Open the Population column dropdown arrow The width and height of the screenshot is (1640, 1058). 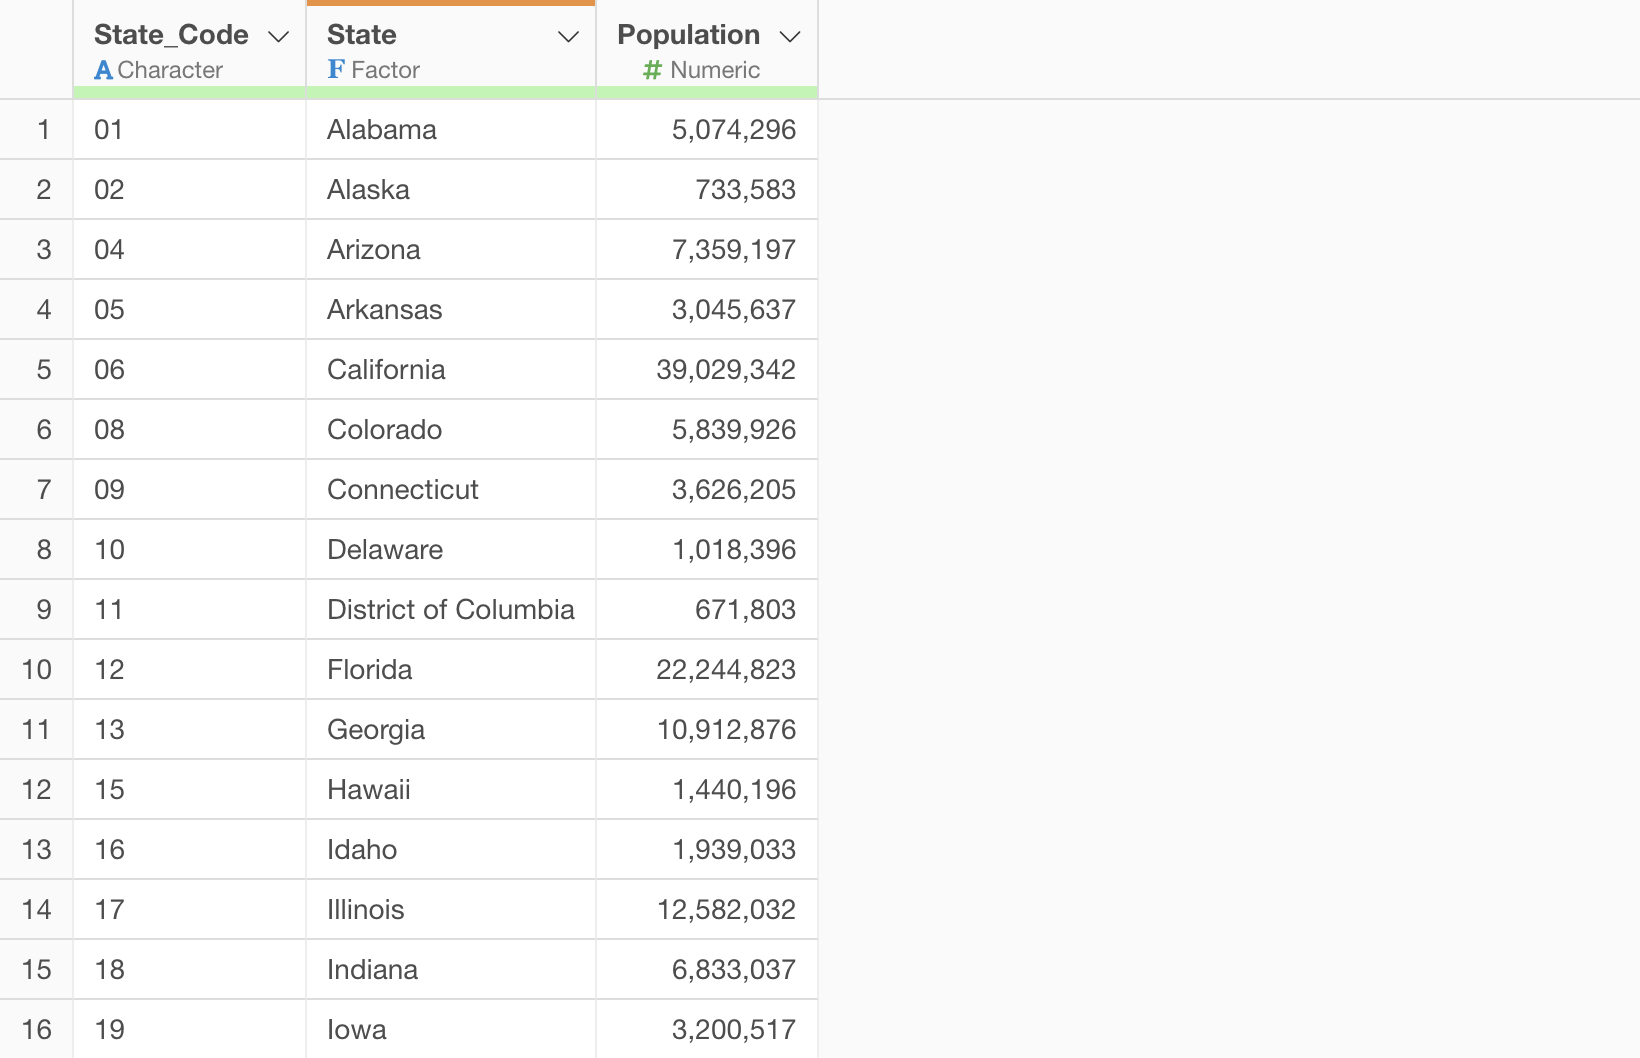[790, 37]
